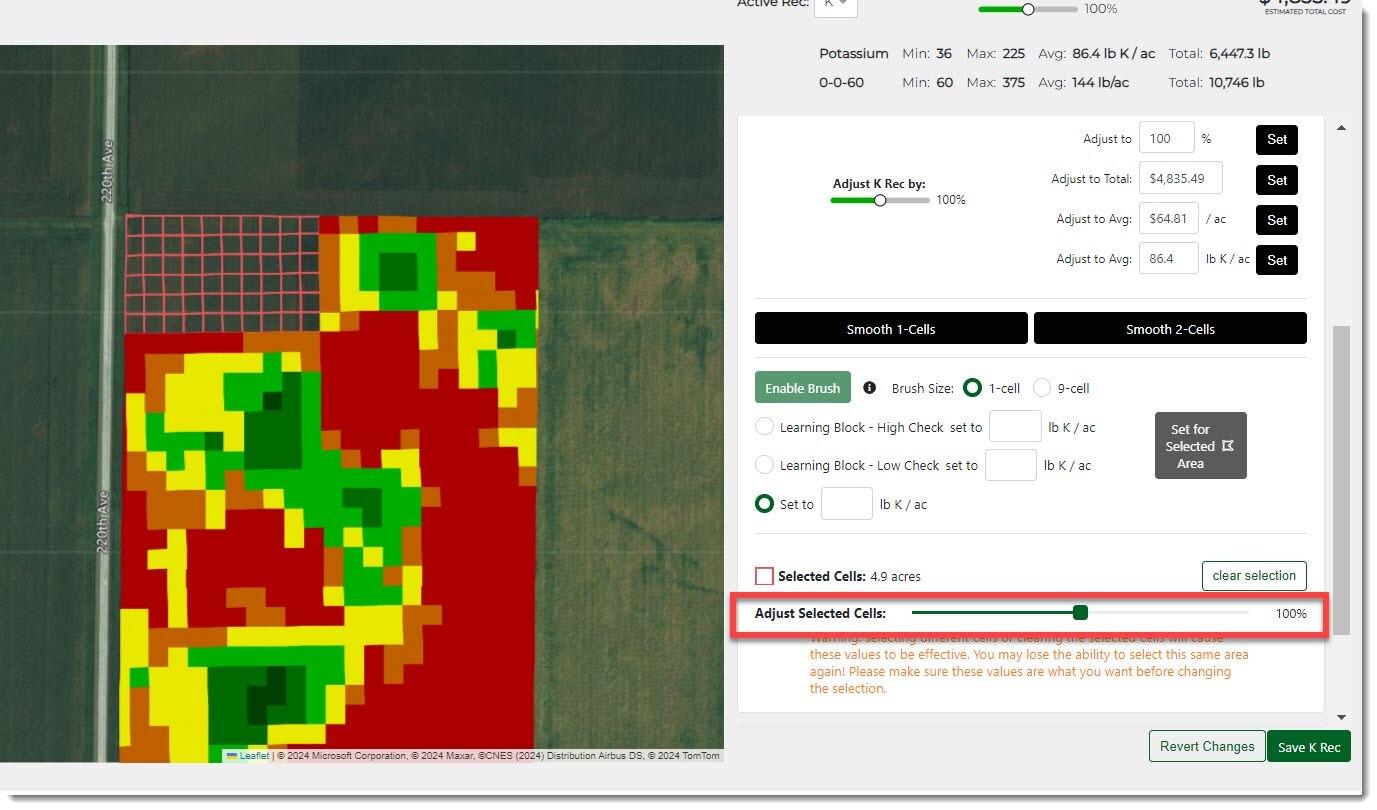This screenshot has height=810, width=1377.
Task: Click the Adjust K Rec by slider
Action: tap(880, 200)
